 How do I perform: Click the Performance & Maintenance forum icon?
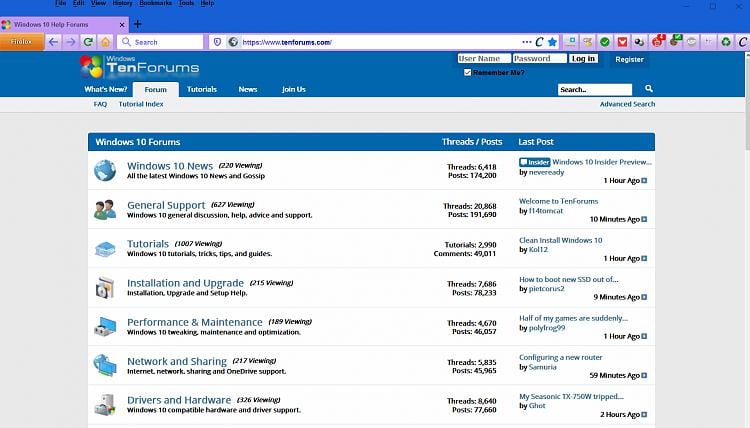pyautogui.click(x=105, y=327)
